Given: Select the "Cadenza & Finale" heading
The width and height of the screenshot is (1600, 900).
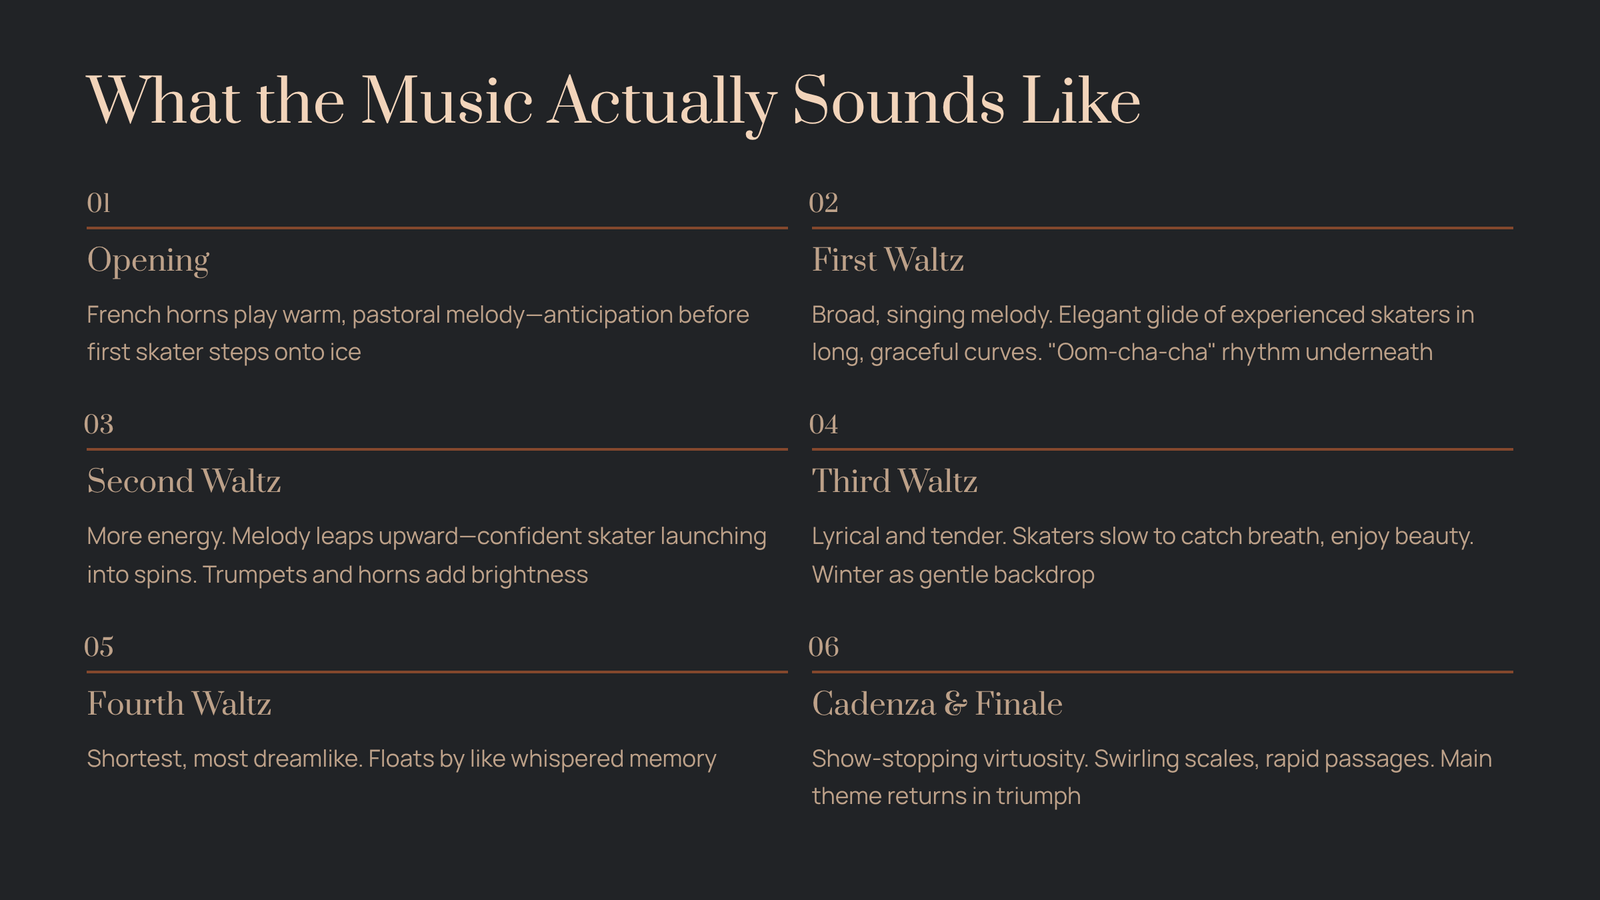Looking at the screenshot, I should (936, 704).
